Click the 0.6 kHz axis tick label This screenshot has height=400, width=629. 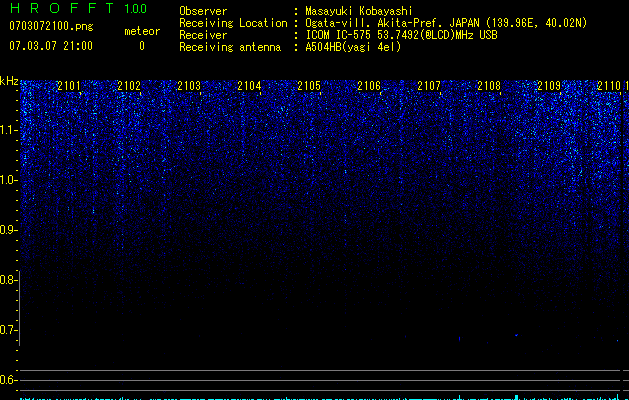[x=8, y=380]
